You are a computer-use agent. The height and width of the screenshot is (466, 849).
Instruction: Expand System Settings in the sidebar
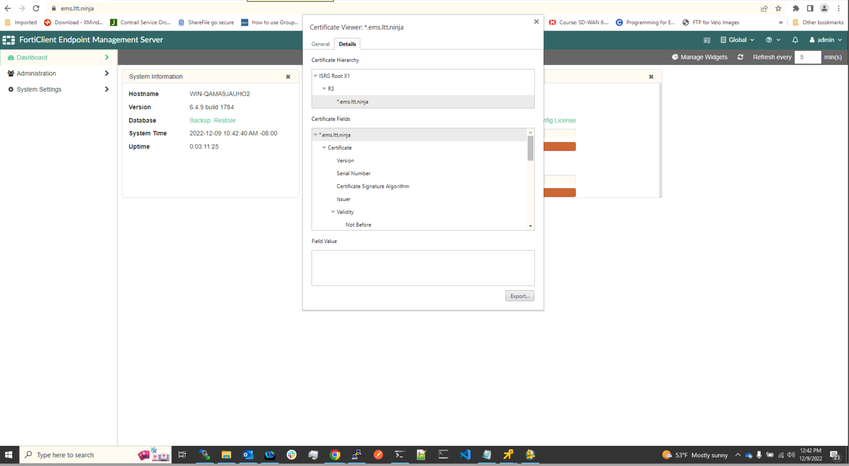point(39,89)
